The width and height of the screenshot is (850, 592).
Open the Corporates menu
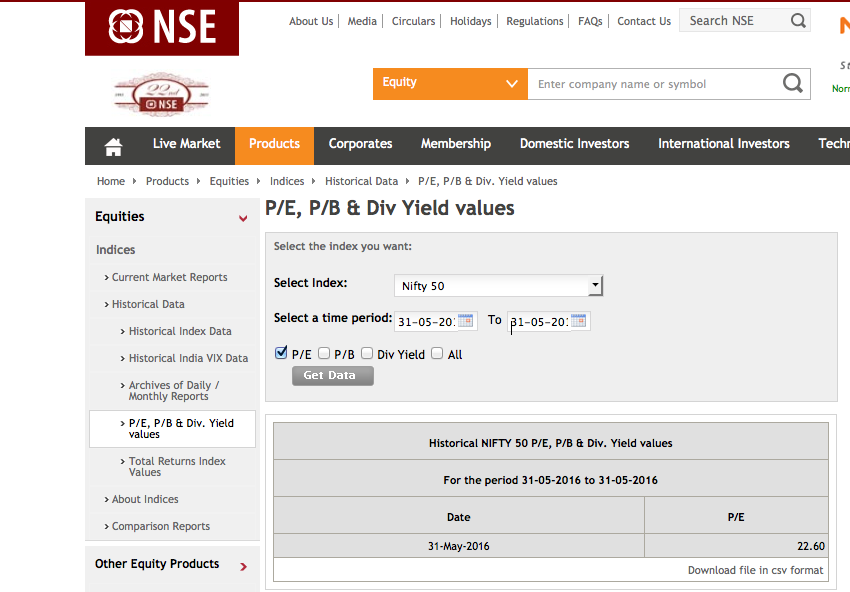coord(360,144)
